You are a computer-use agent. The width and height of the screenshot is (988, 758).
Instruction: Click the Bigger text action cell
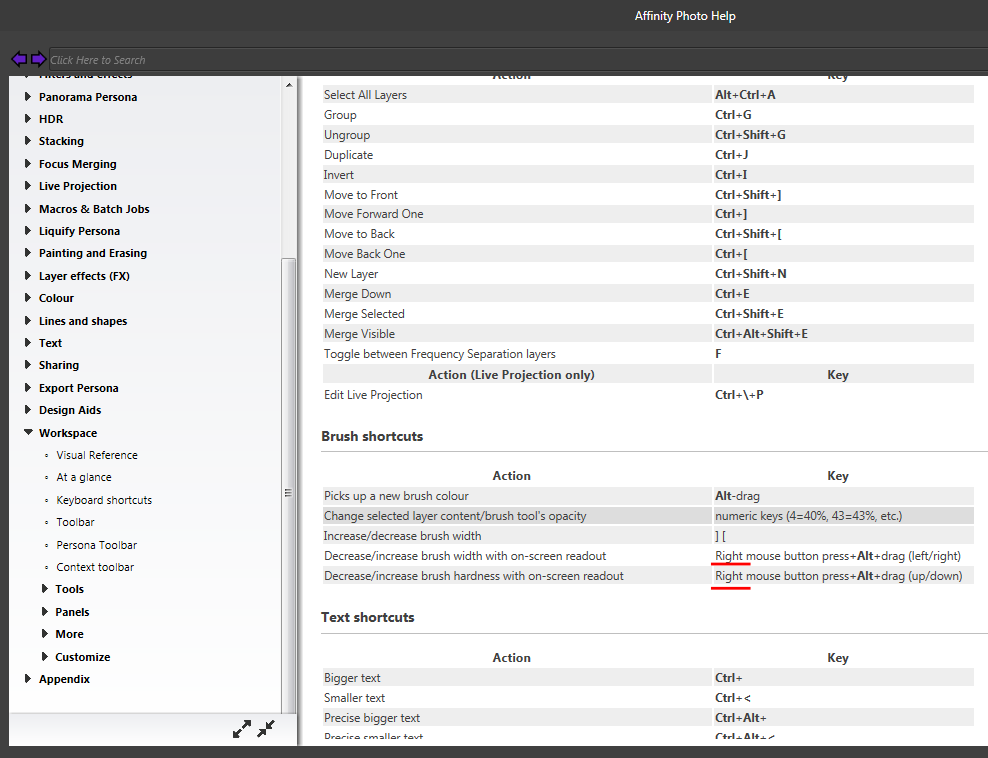click(x=517, y=678)
